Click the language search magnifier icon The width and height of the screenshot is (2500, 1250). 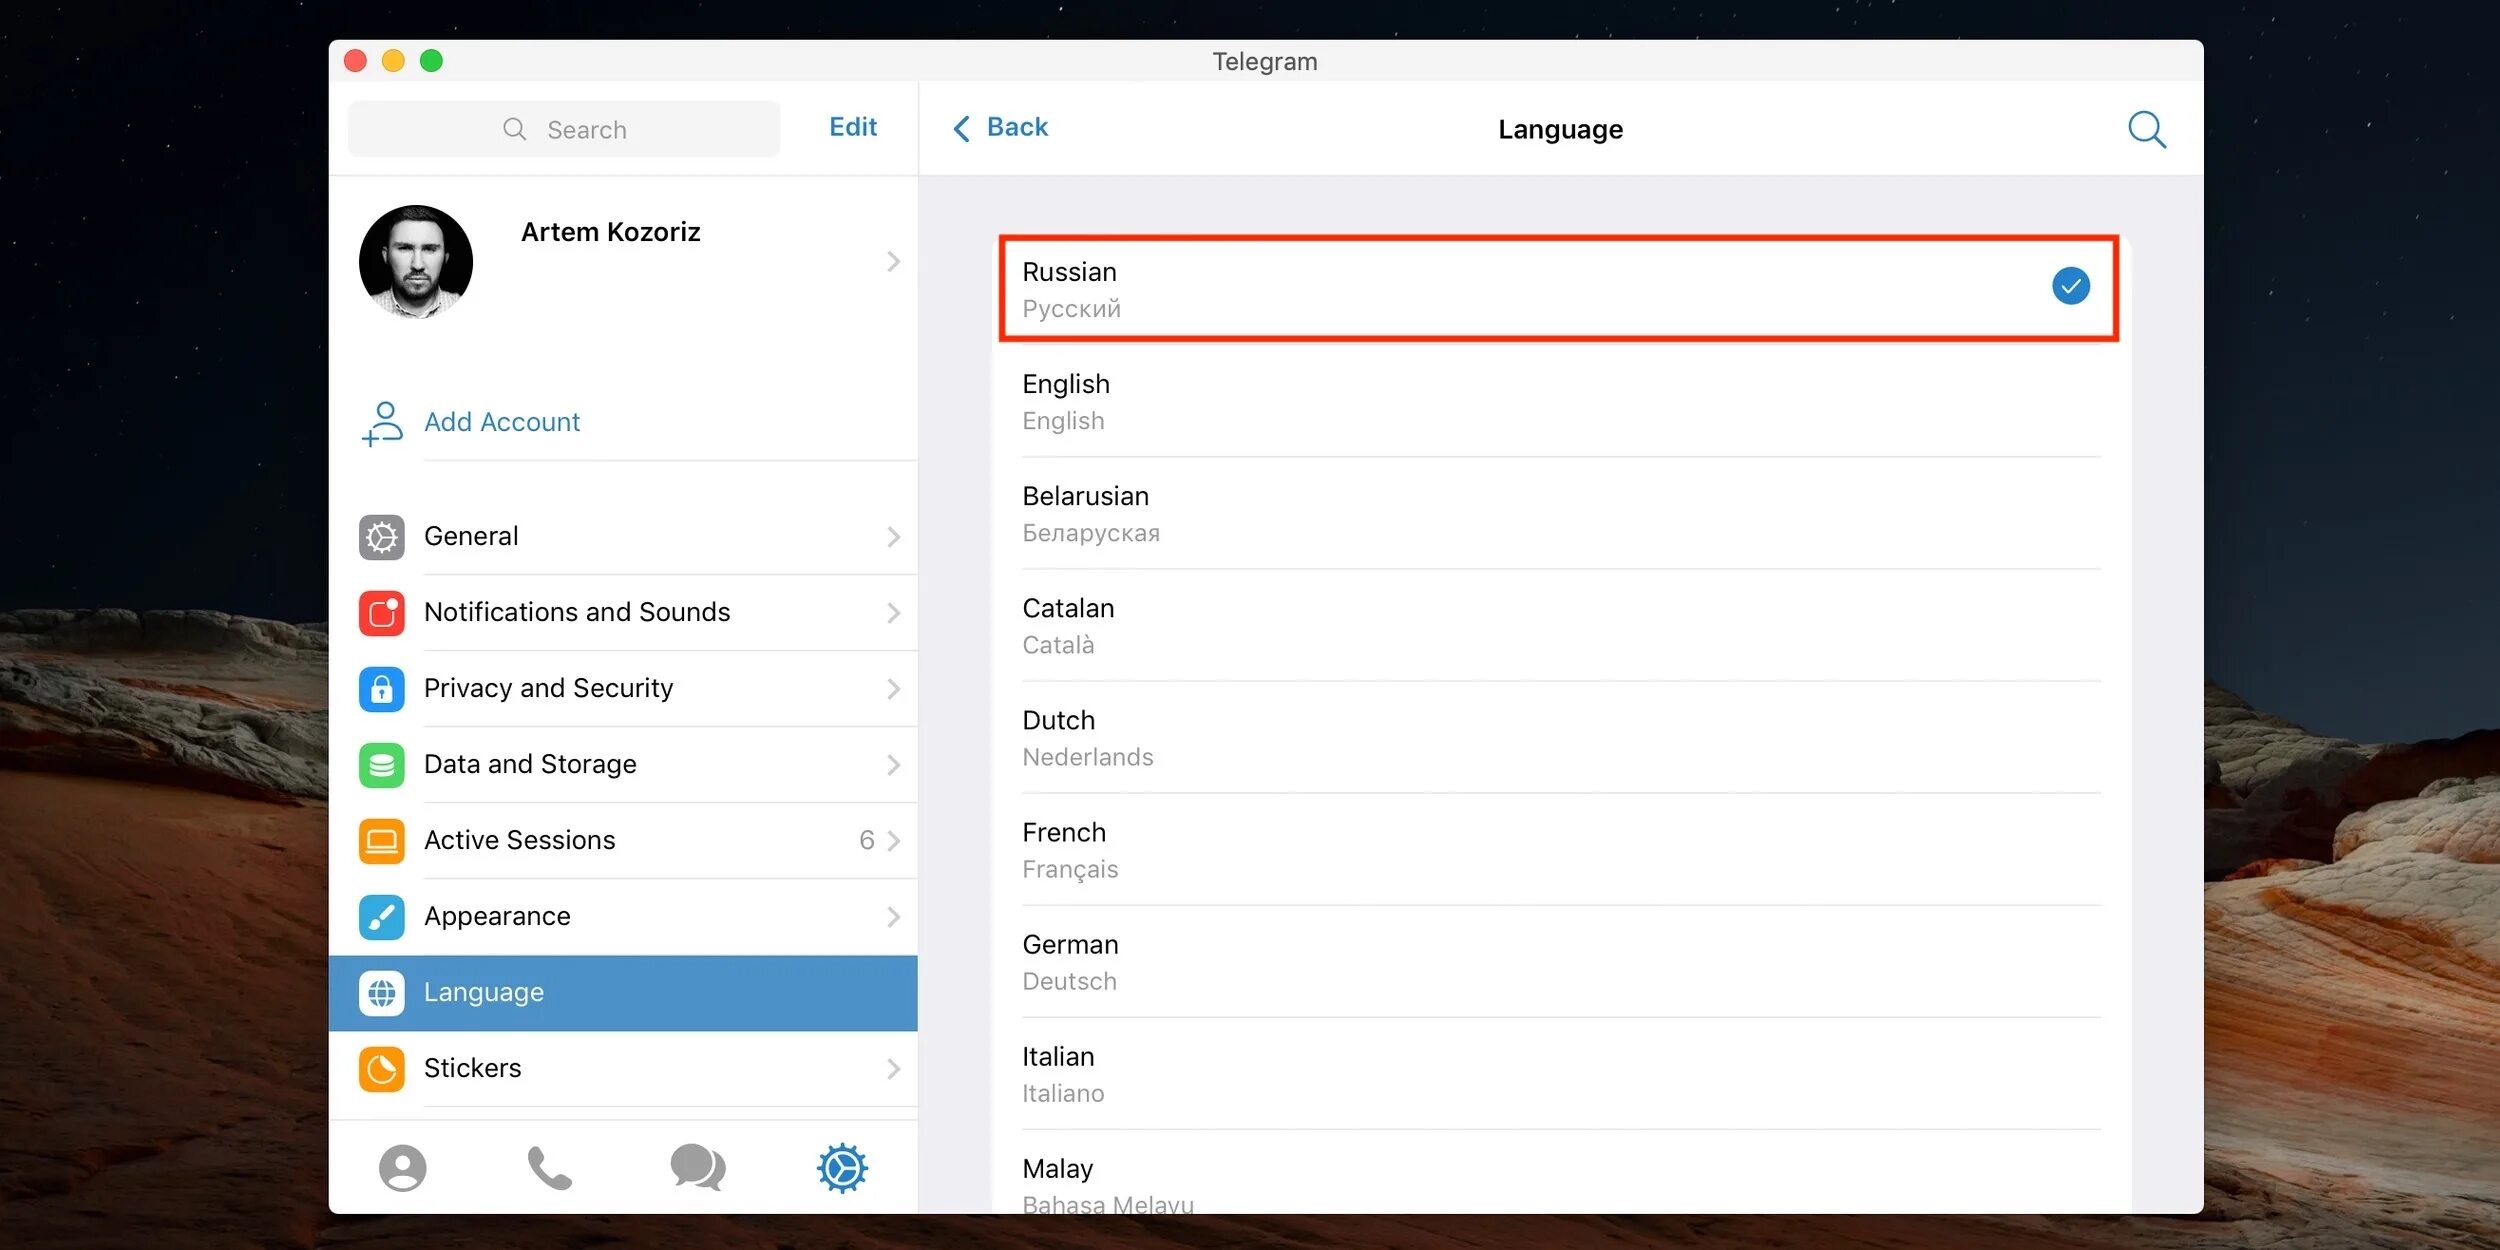pos(2146,129)
